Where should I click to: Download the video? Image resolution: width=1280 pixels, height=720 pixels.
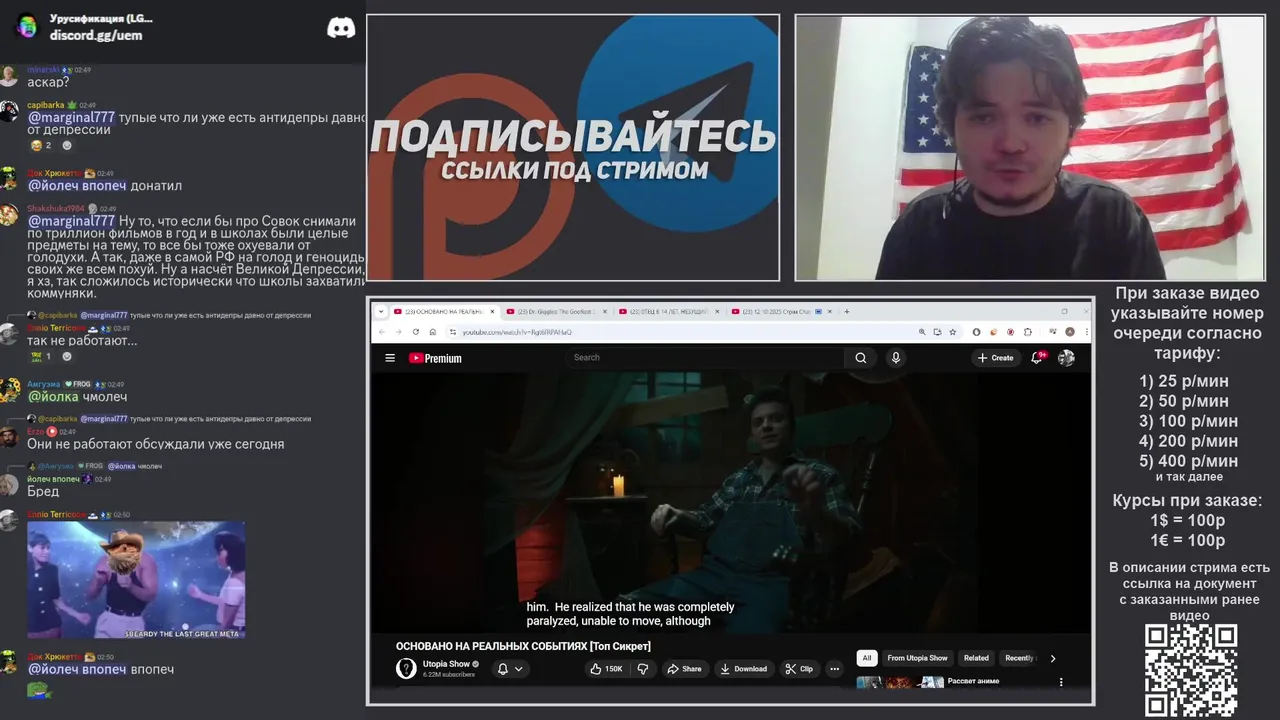click(x=743, y=669)
